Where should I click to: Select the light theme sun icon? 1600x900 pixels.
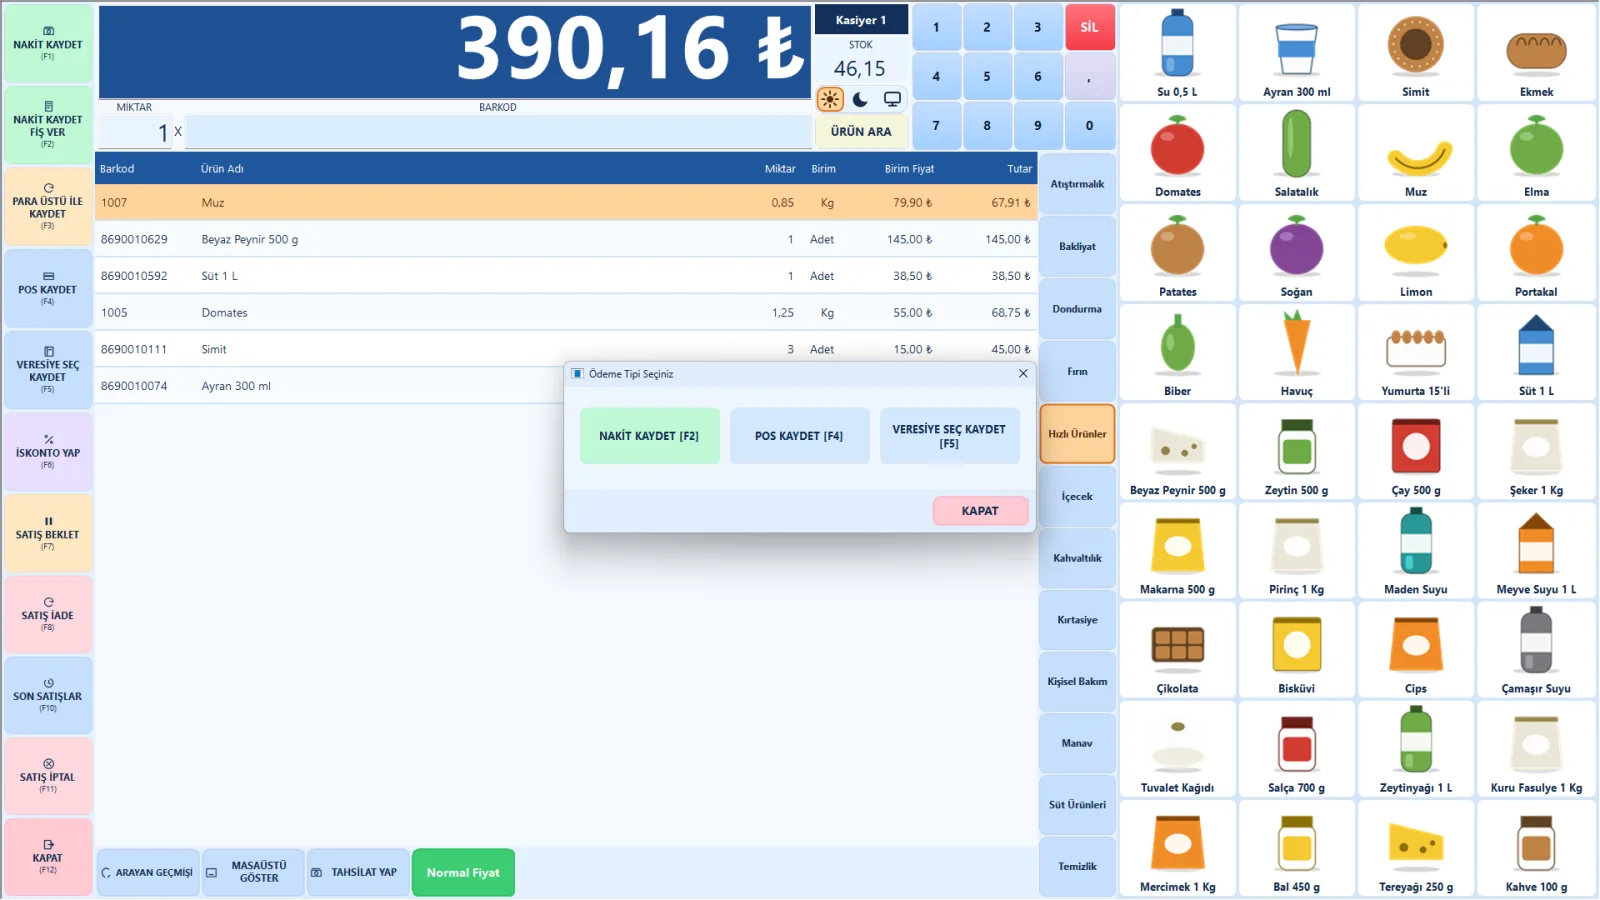(830, 99)
